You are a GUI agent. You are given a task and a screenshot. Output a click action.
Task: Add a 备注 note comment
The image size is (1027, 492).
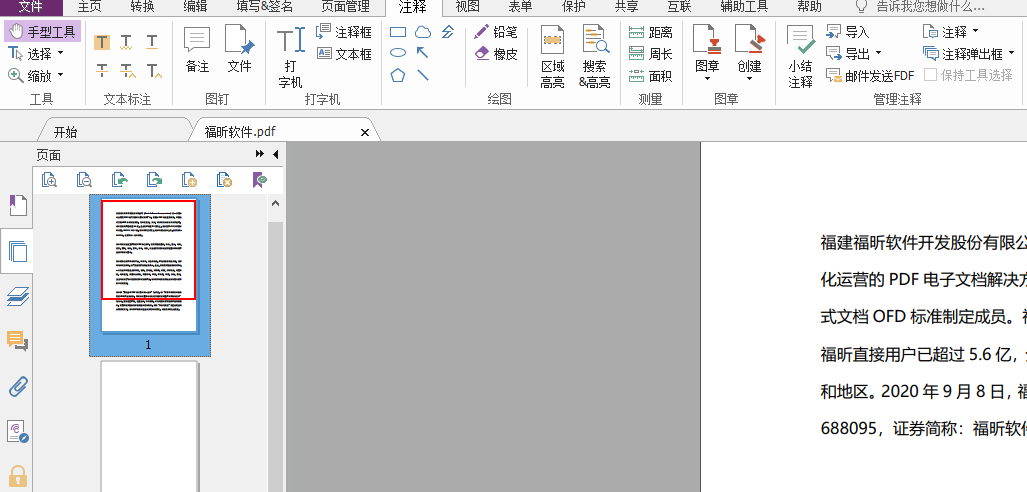197,49
